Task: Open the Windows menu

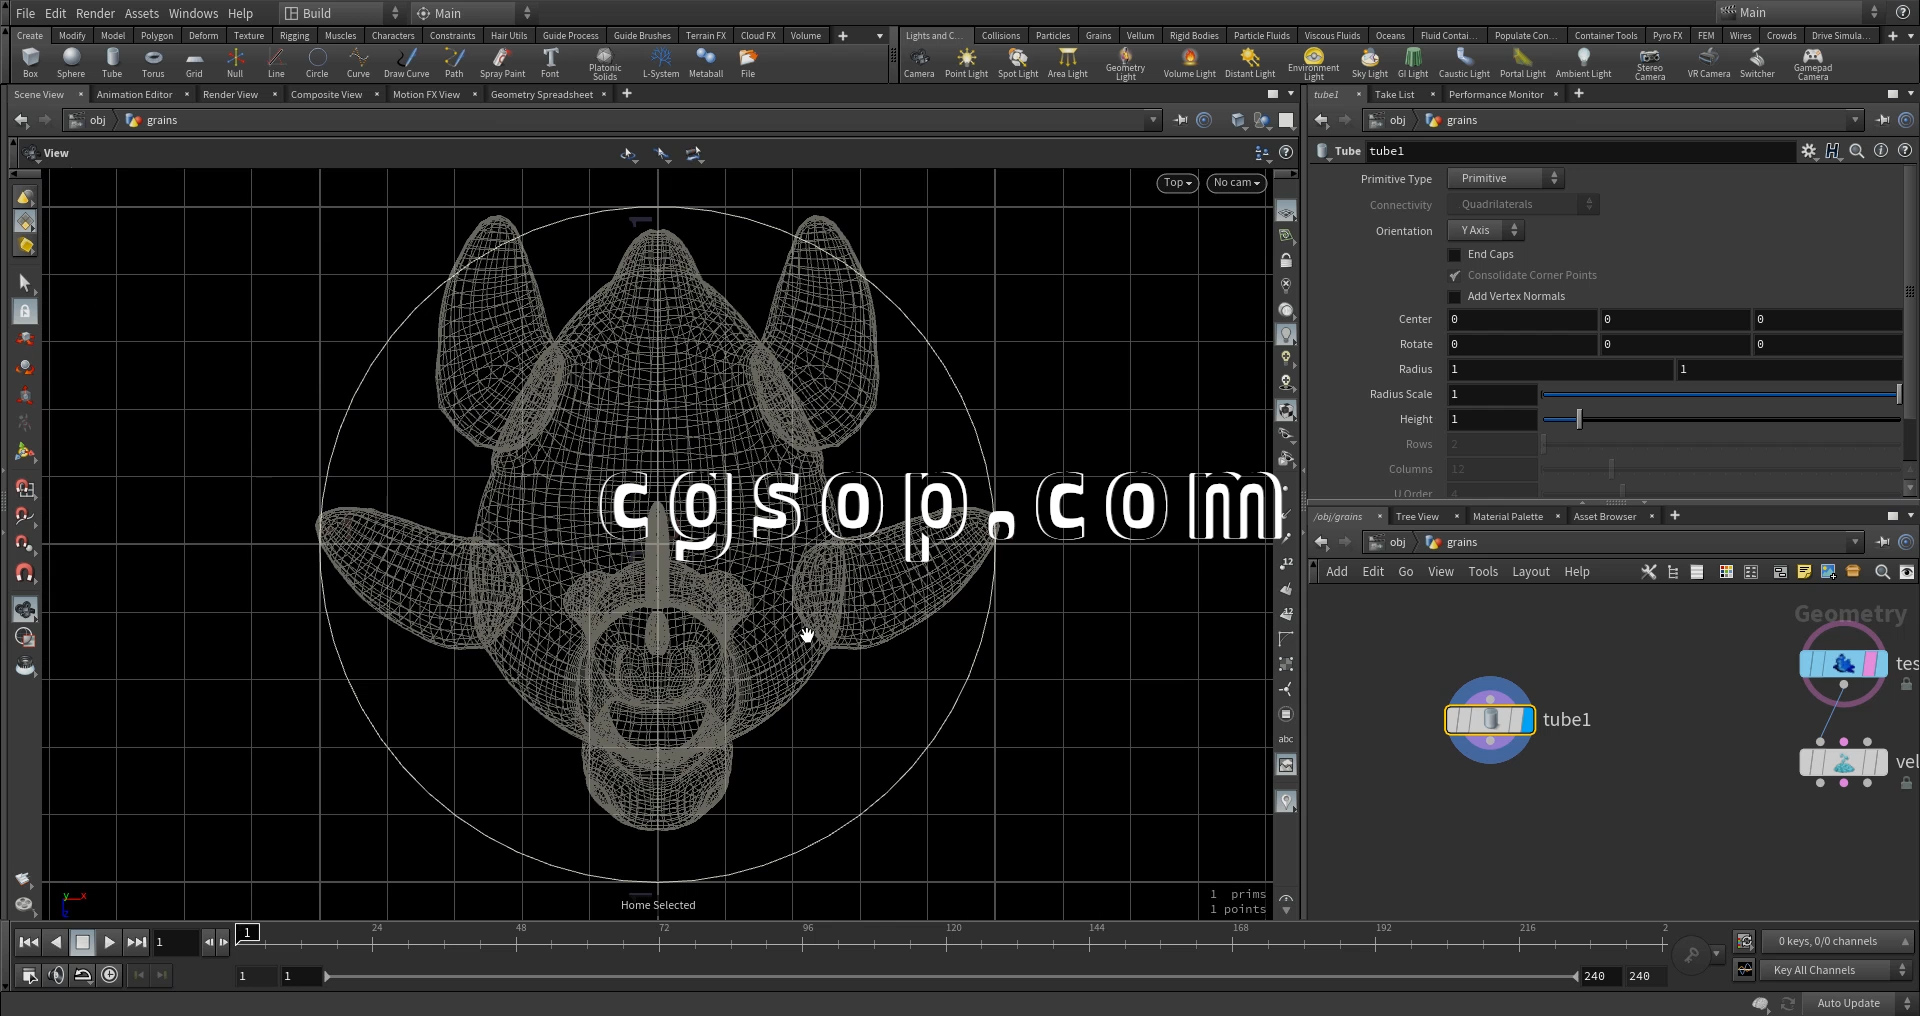Action: tap(193, 13)
